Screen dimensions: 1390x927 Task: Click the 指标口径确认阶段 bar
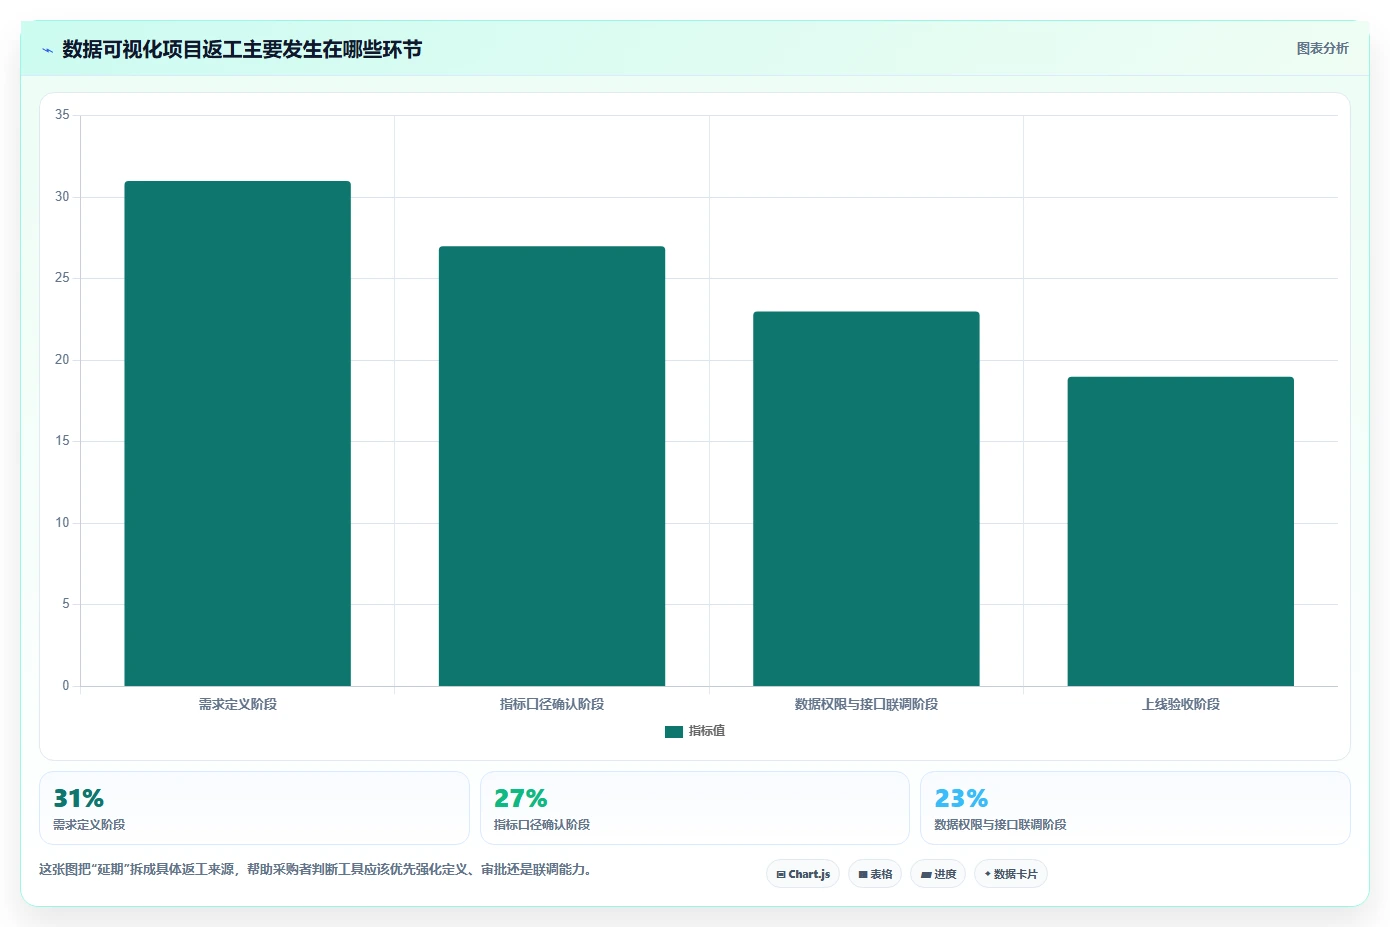[552, 466]
